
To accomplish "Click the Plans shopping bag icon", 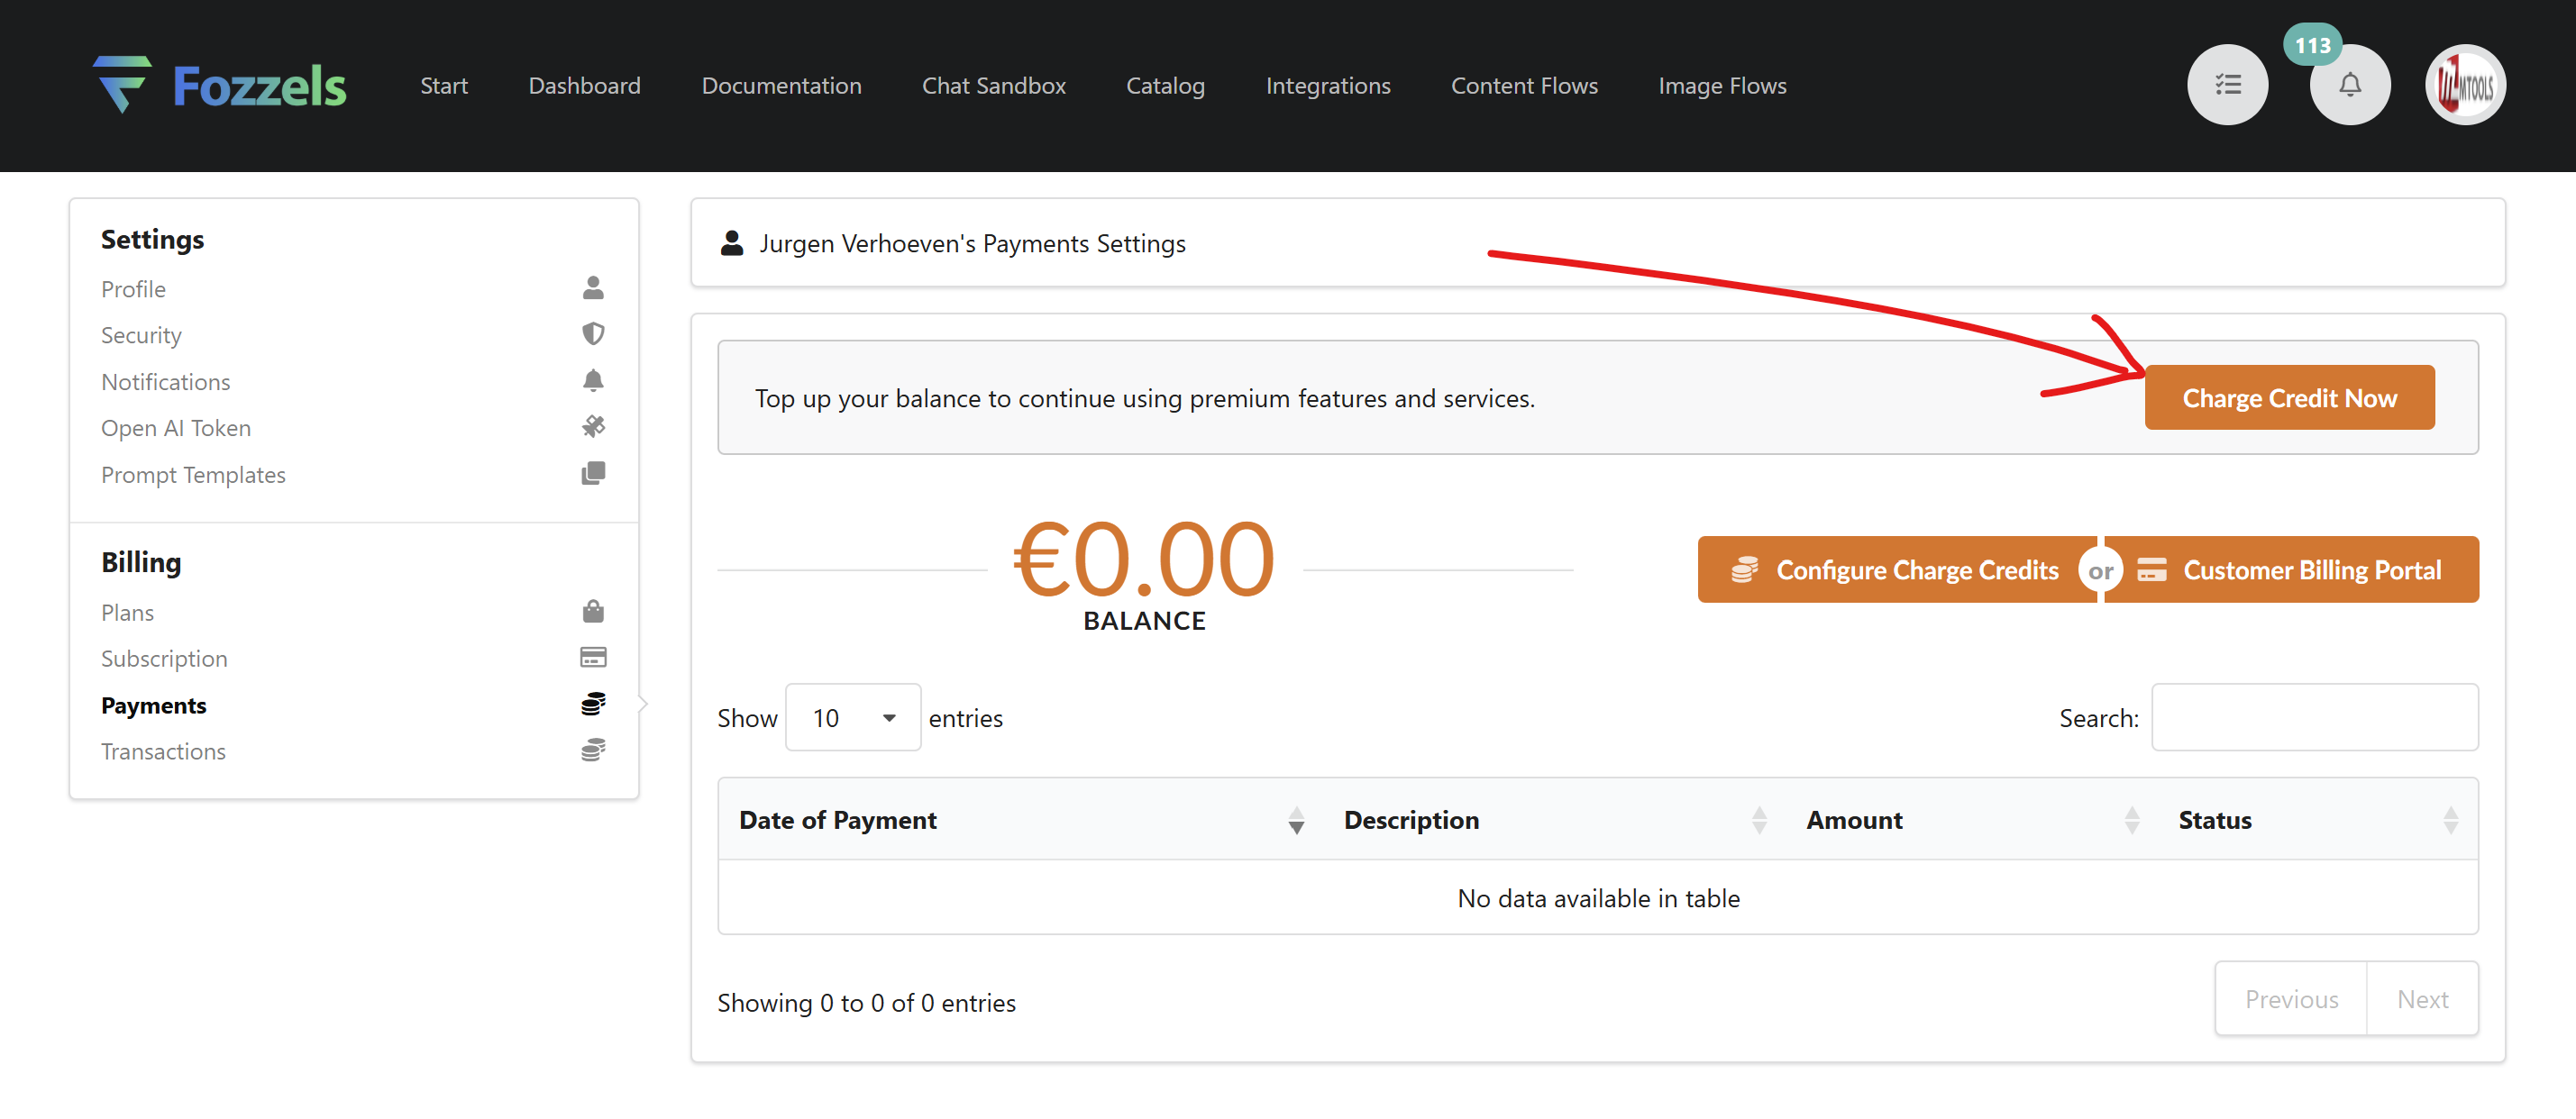I will [593, 611].
